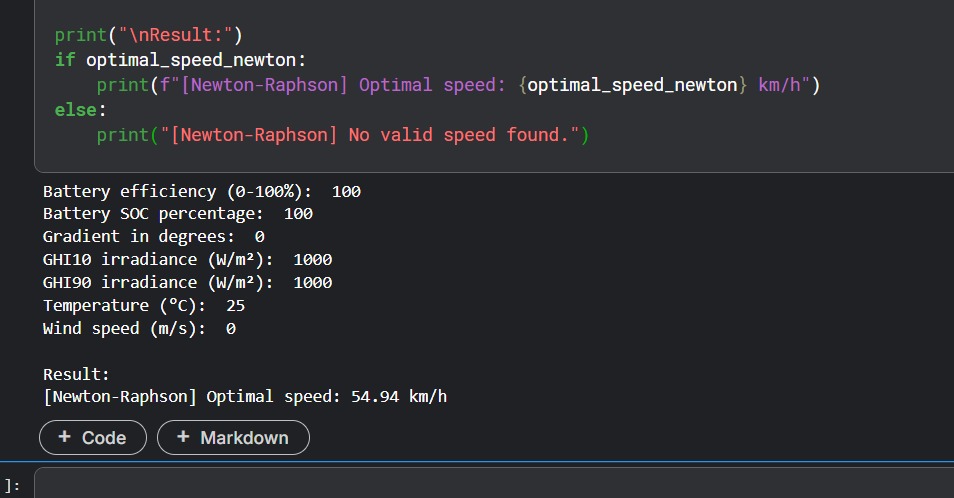Click the Gradient in degrees output line

click(153, 237)
